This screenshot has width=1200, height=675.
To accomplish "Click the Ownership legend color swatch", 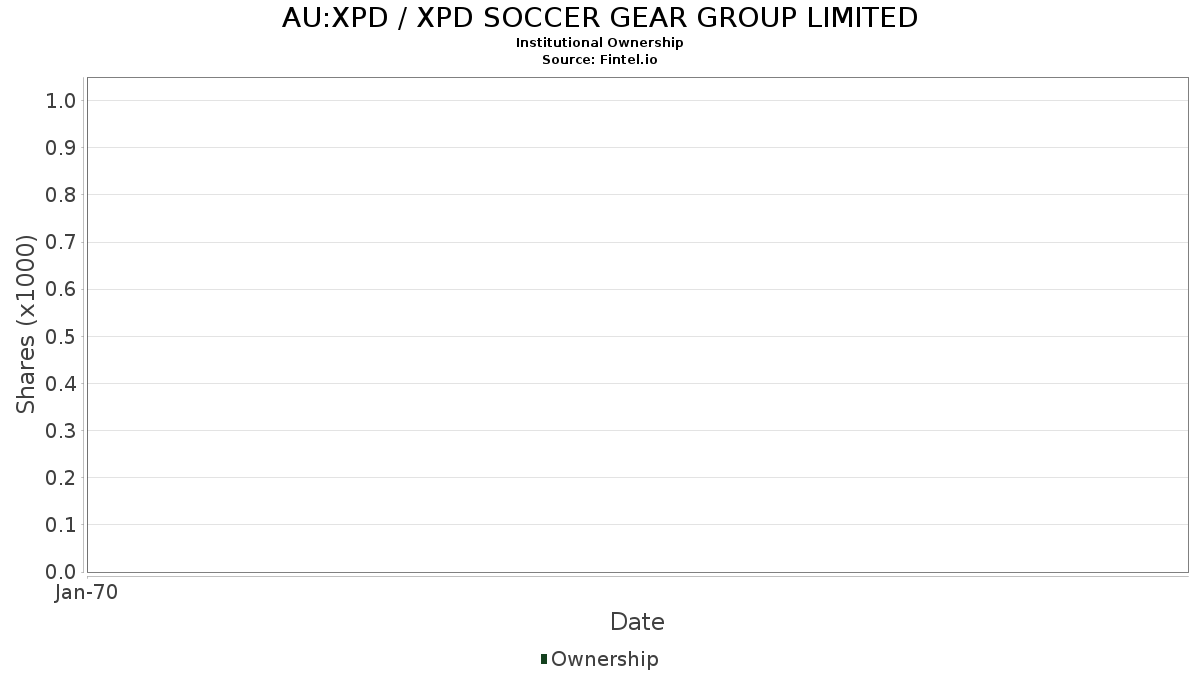I will coord(544,659).
